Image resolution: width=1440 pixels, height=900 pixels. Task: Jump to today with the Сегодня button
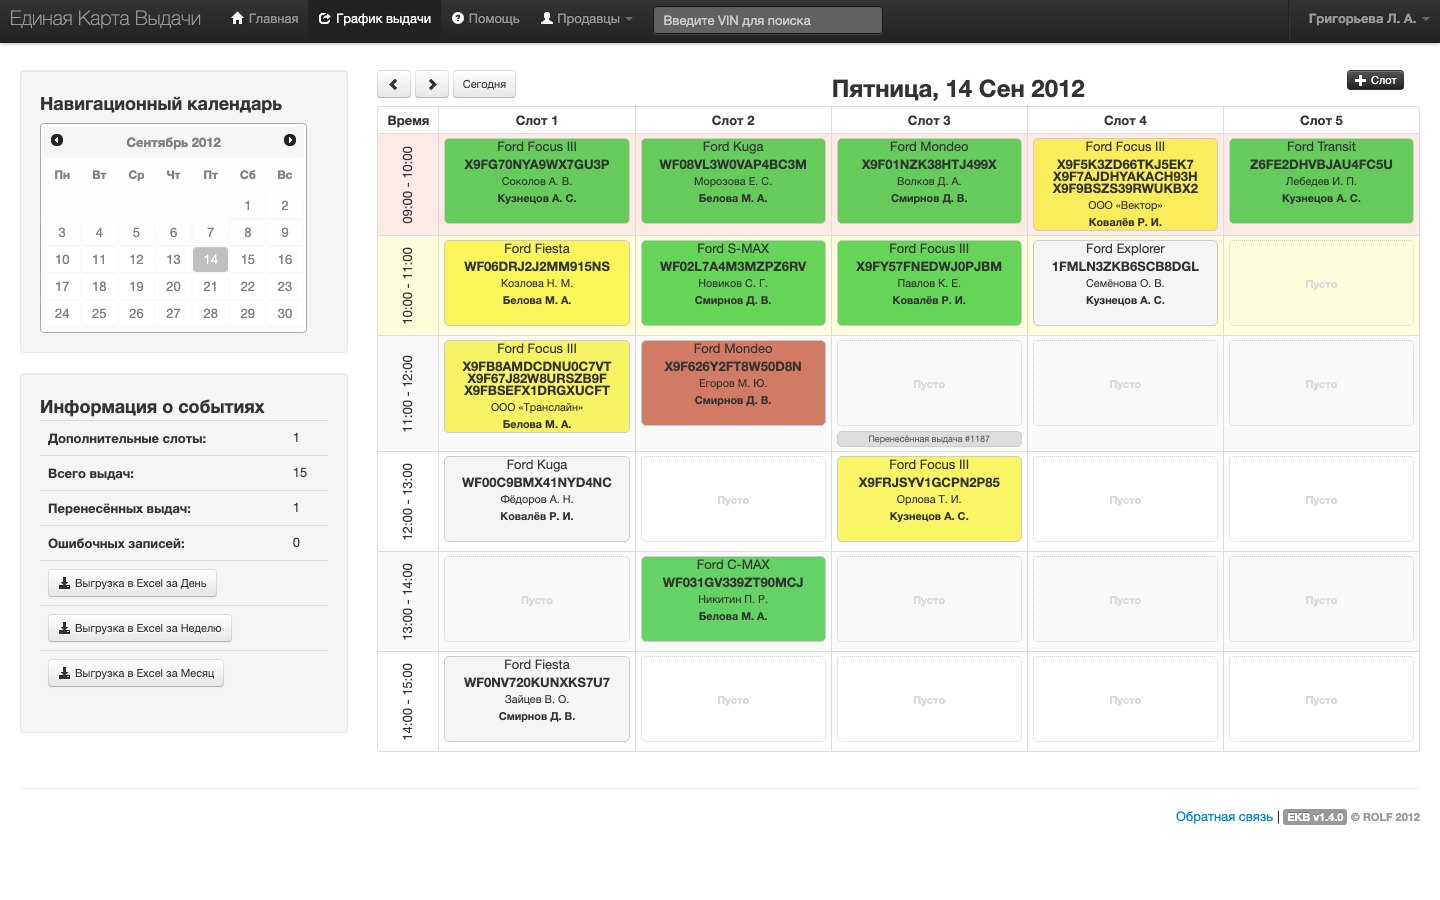pos(484,85)
